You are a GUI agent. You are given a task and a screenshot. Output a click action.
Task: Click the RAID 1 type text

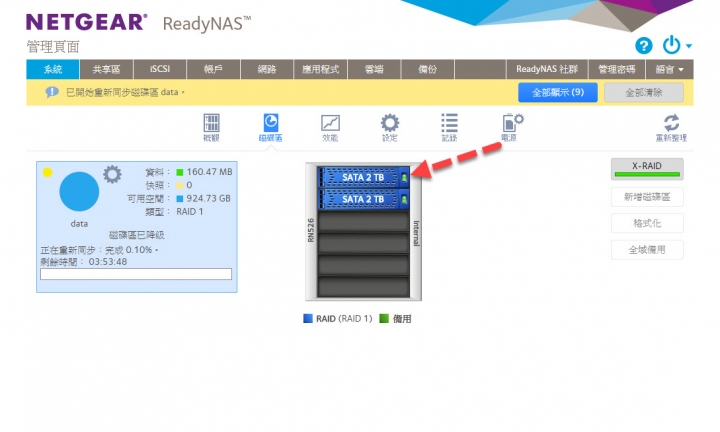(x=190, y=212)
